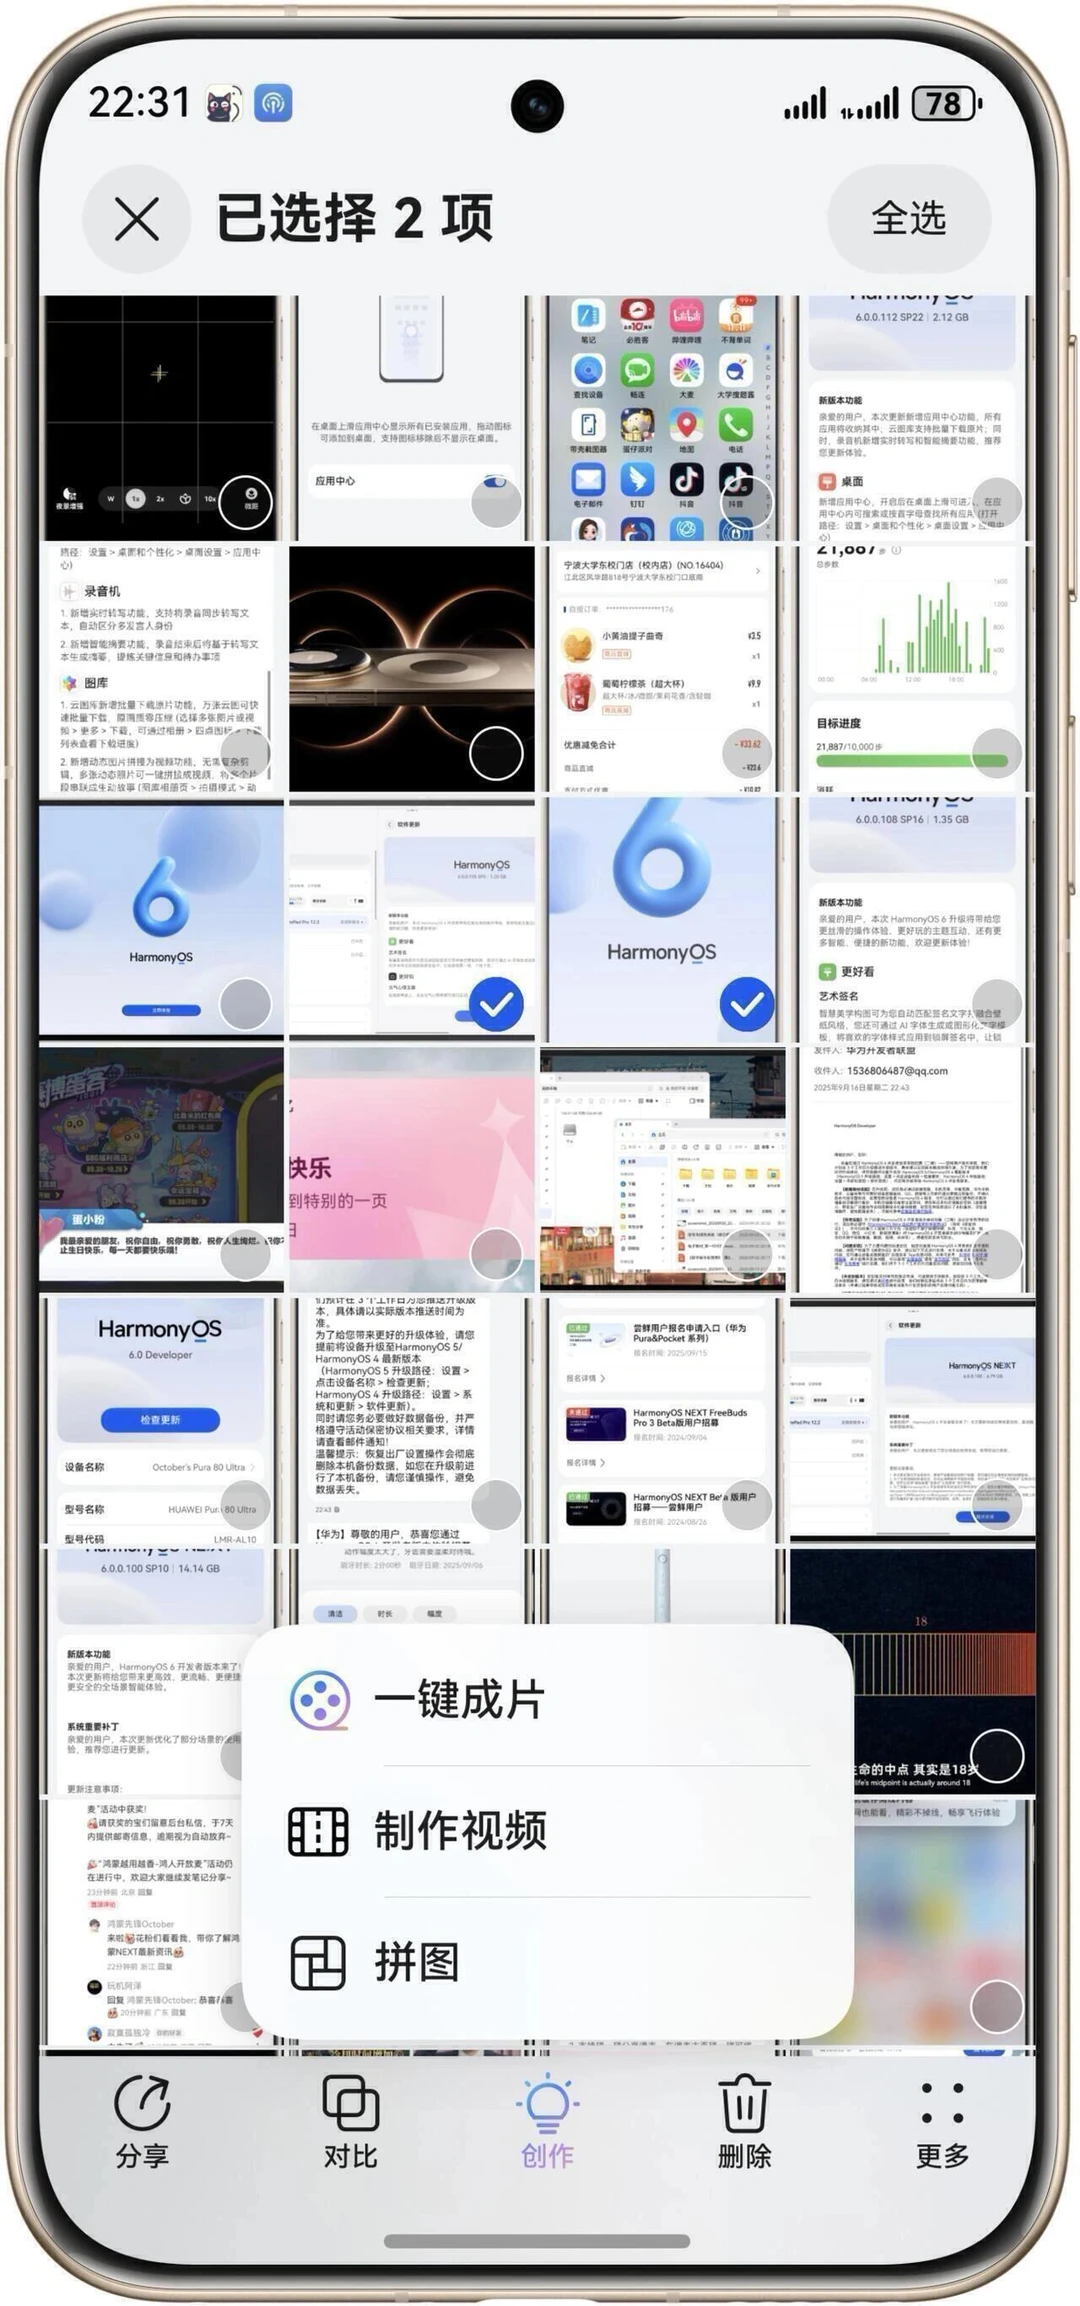Choose 制作视频 from the create menu
This screenshot has width=1080, height=2306.
(x=548, y=1830)
